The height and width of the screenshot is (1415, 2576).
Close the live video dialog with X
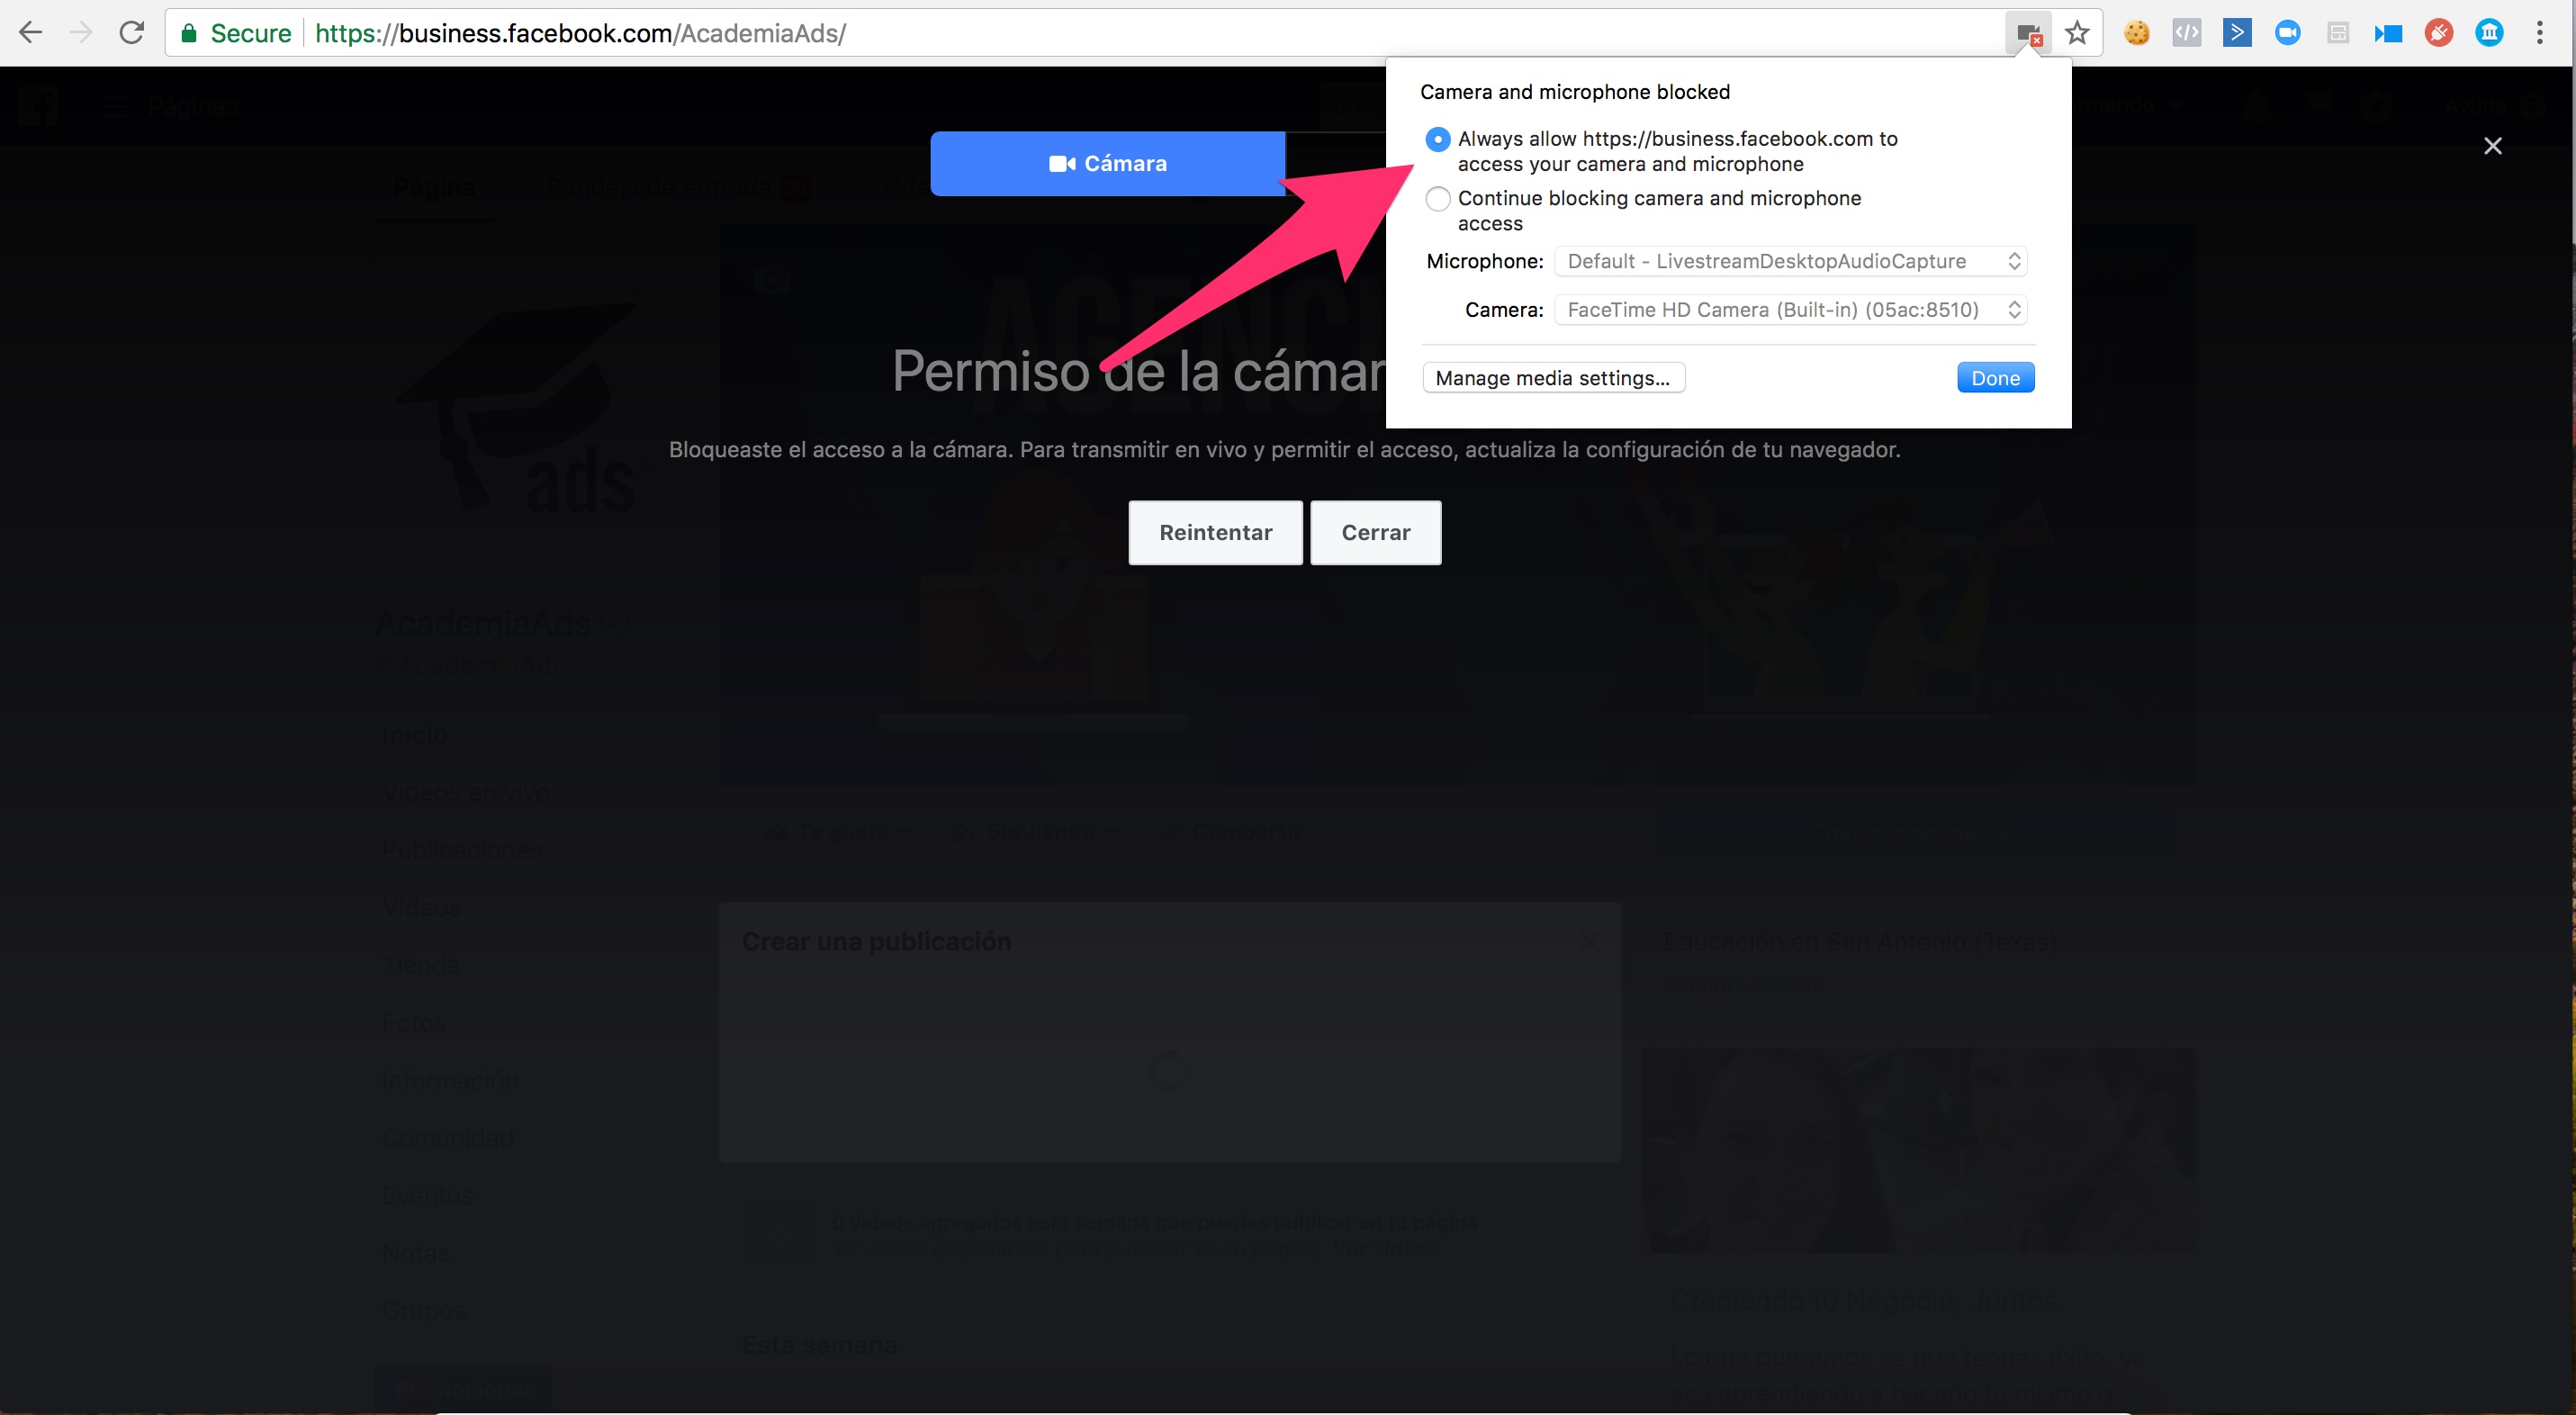[x=2493, y=146]
